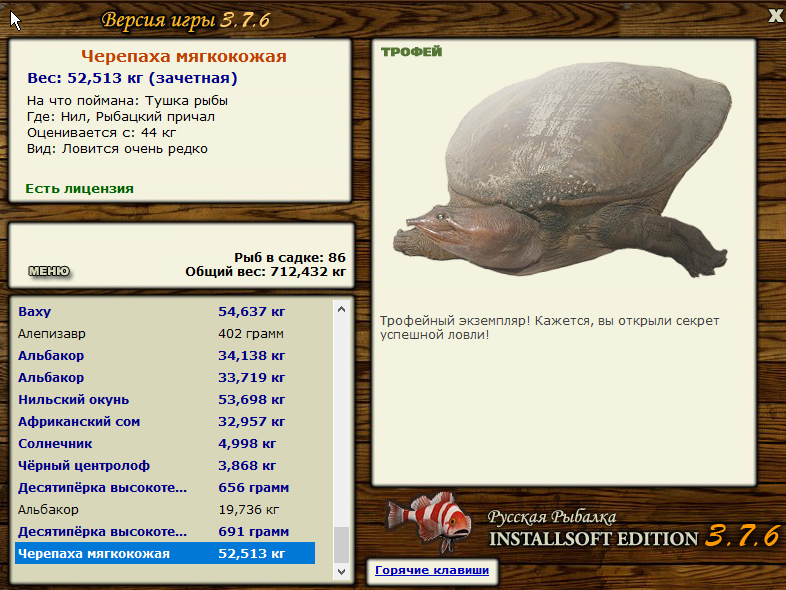
Task: Click the Вид: Ловится очень редко line
Action: 117,149
